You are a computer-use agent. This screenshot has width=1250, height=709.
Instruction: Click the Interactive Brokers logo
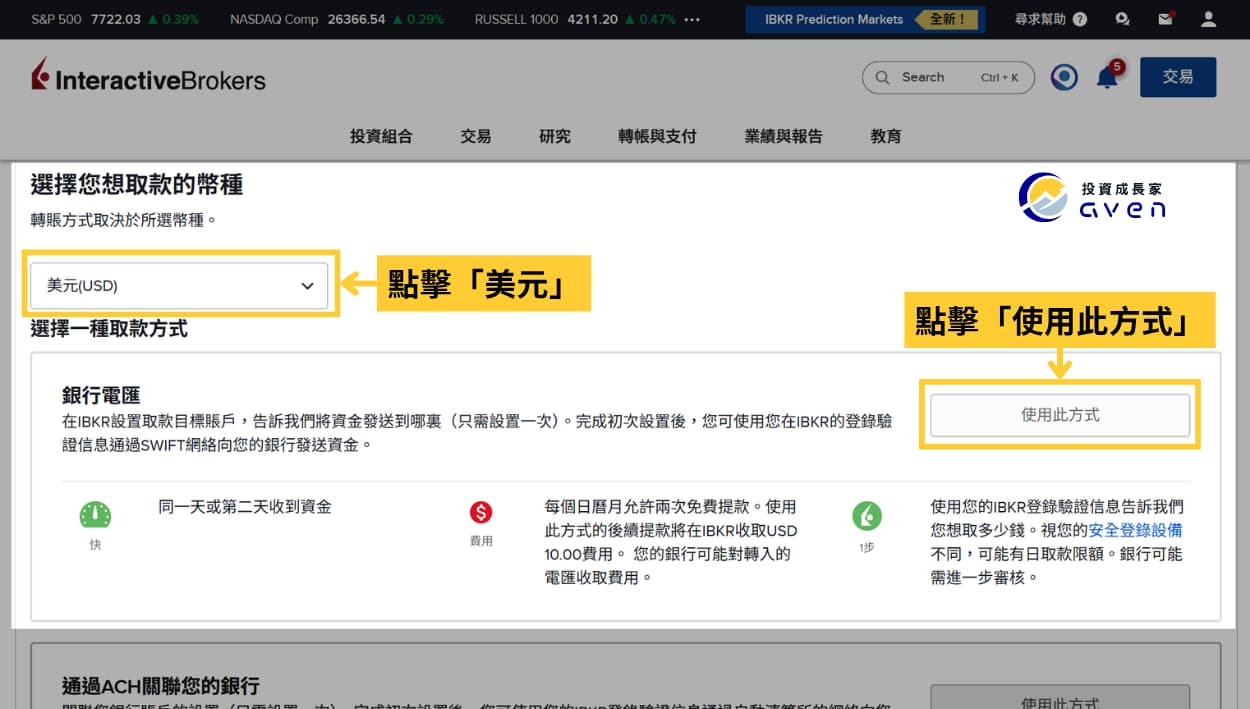148,77
